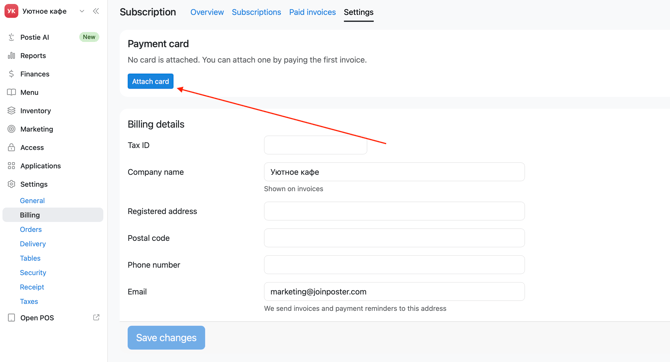Click the Registered address field

tap(394, 211)
